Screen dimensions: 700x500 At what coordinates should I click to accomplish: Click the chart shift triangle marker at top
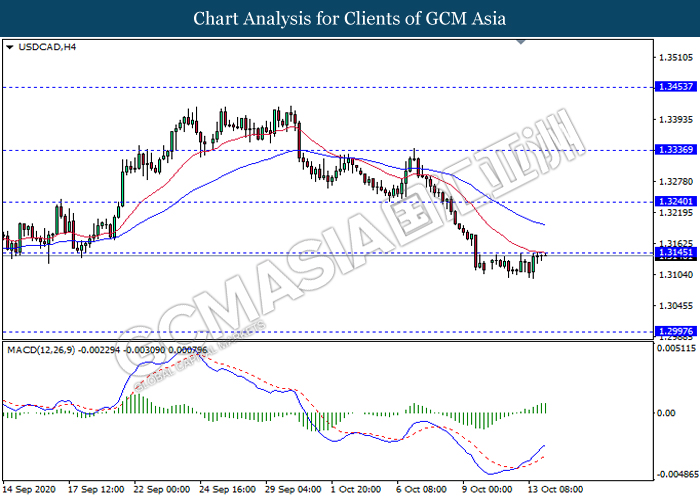(x=521, y=42)
